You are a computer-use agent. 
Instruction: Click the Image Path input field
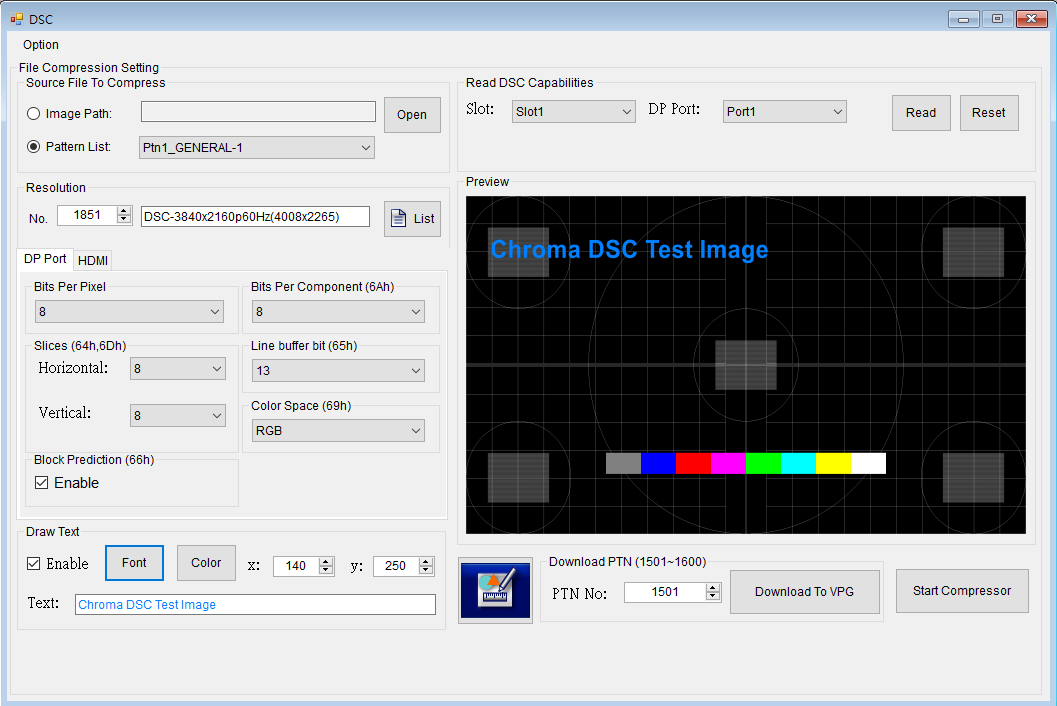pos(258,112)
